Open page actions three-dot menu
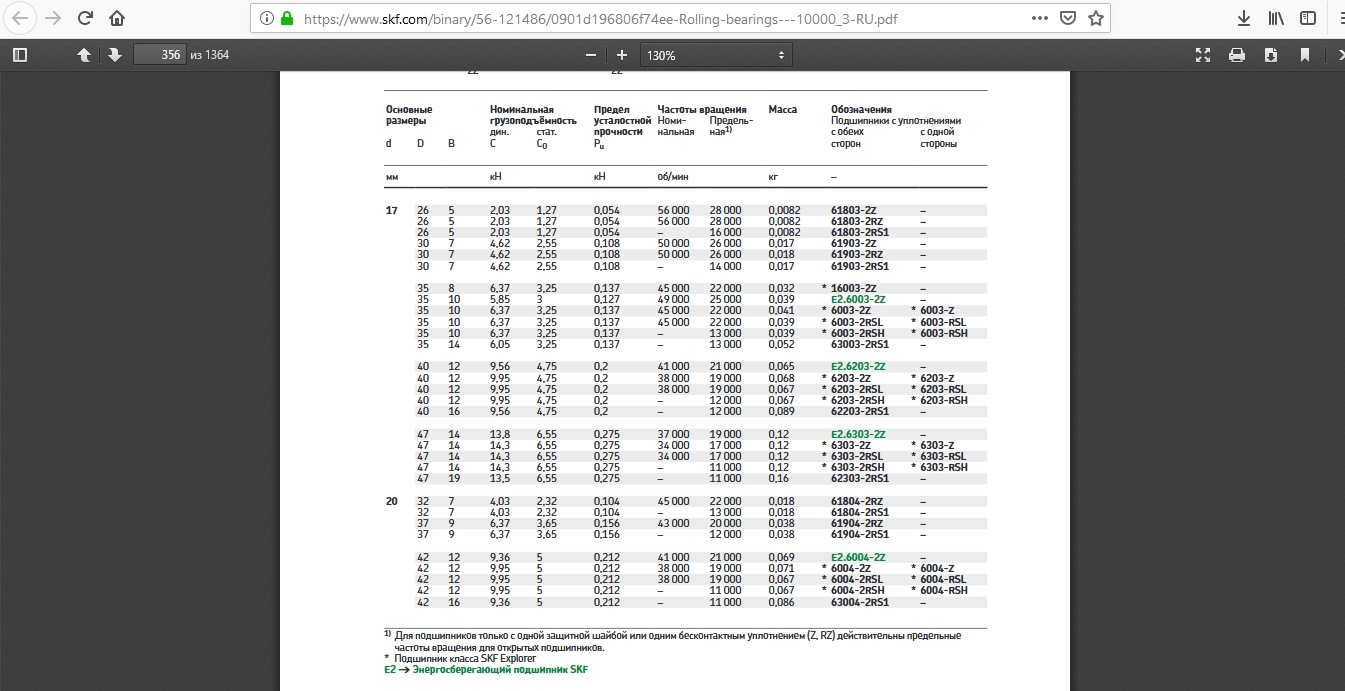Image resolution: width=1345 pixels, height=691 pixels. tap(1040, 18)
